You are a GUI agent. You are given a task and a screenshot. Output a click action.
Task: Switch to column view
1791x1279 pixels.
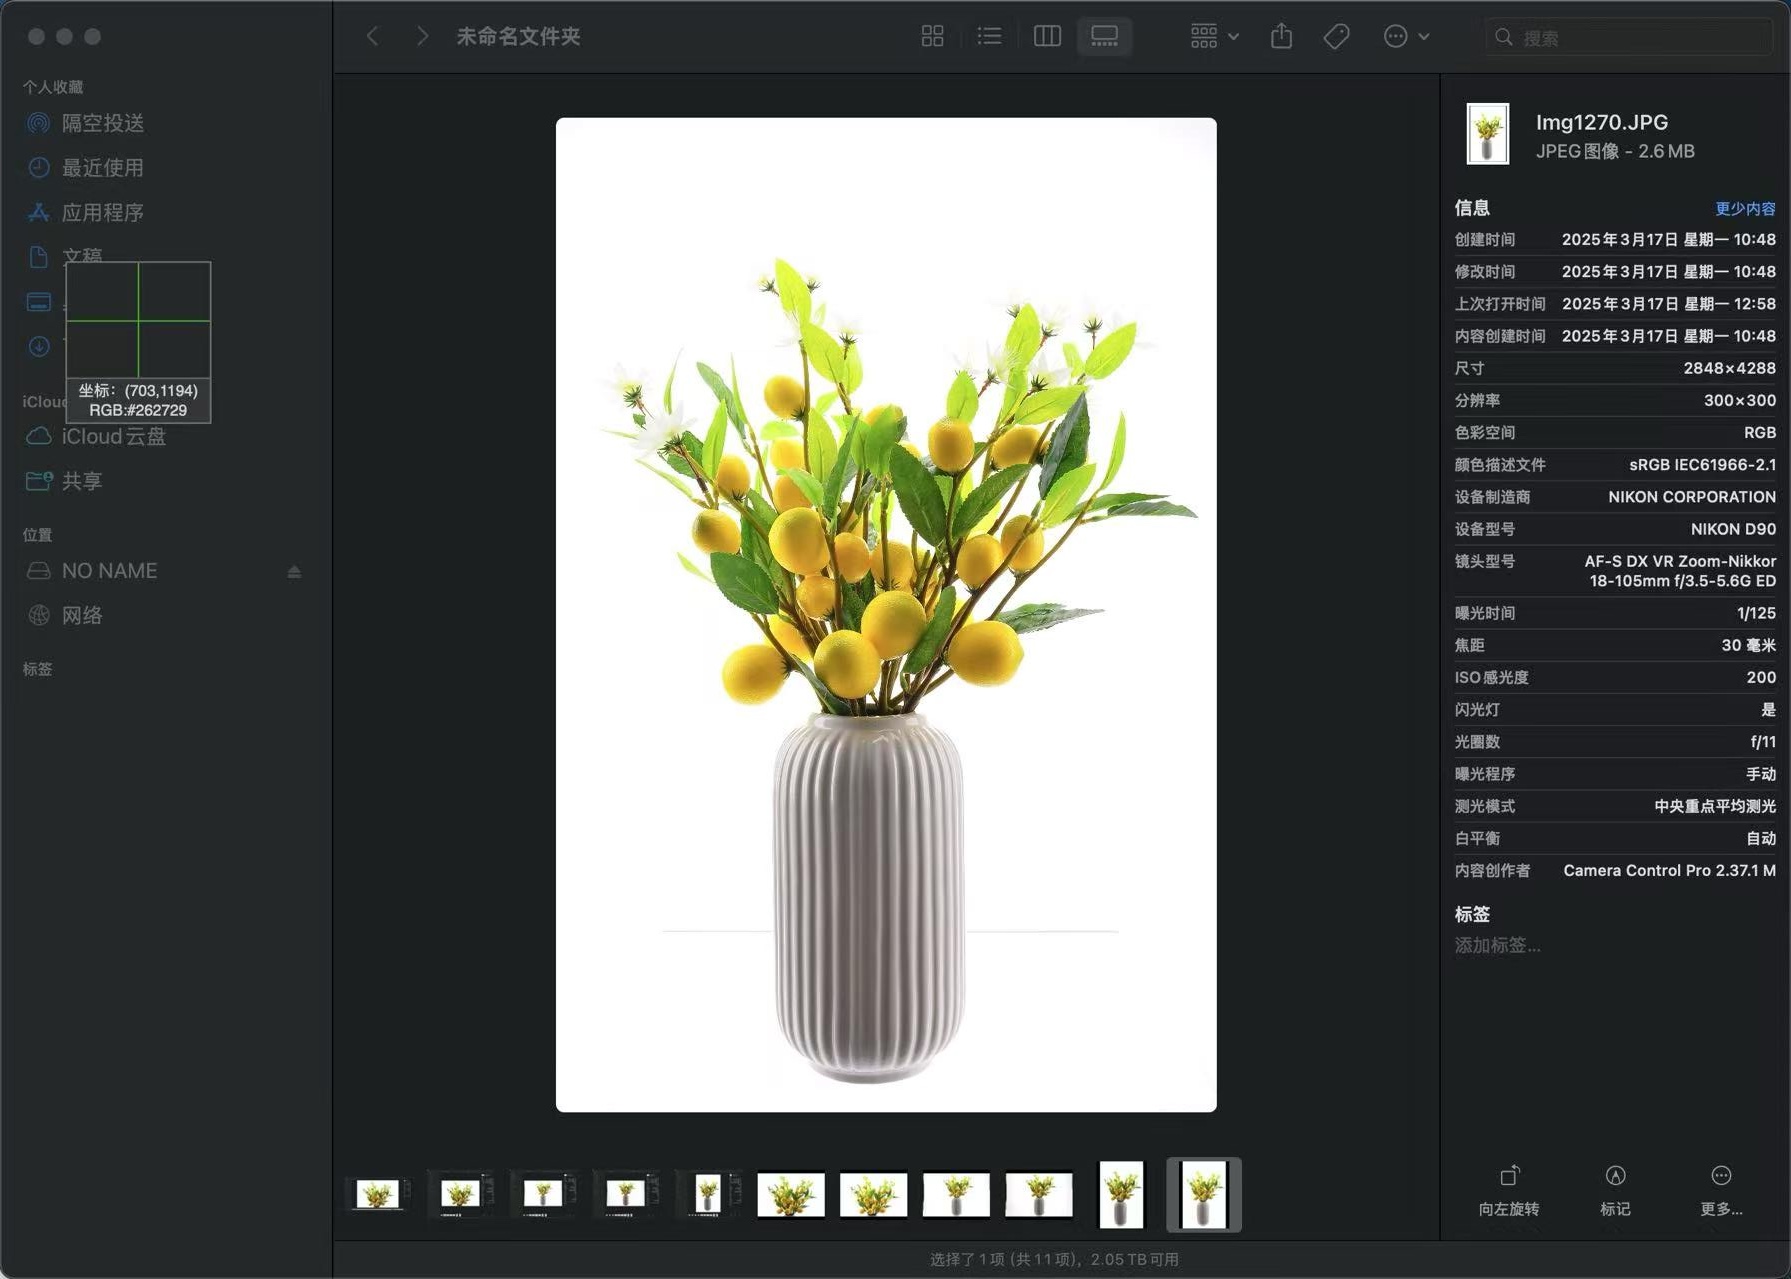pos(1047,37)
